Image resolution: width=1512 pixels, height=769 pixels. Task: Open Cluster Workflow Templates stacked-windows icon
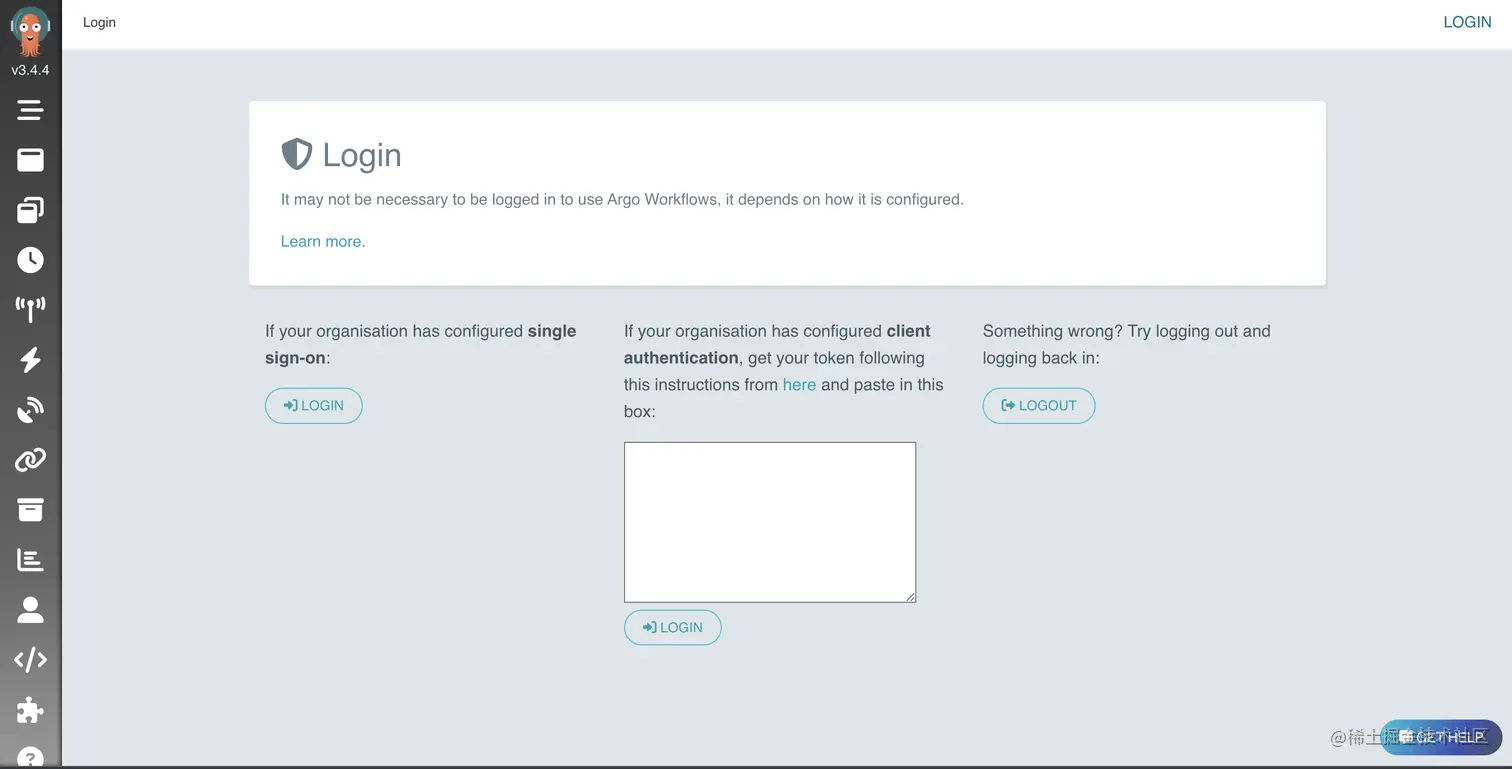point(30,210)
